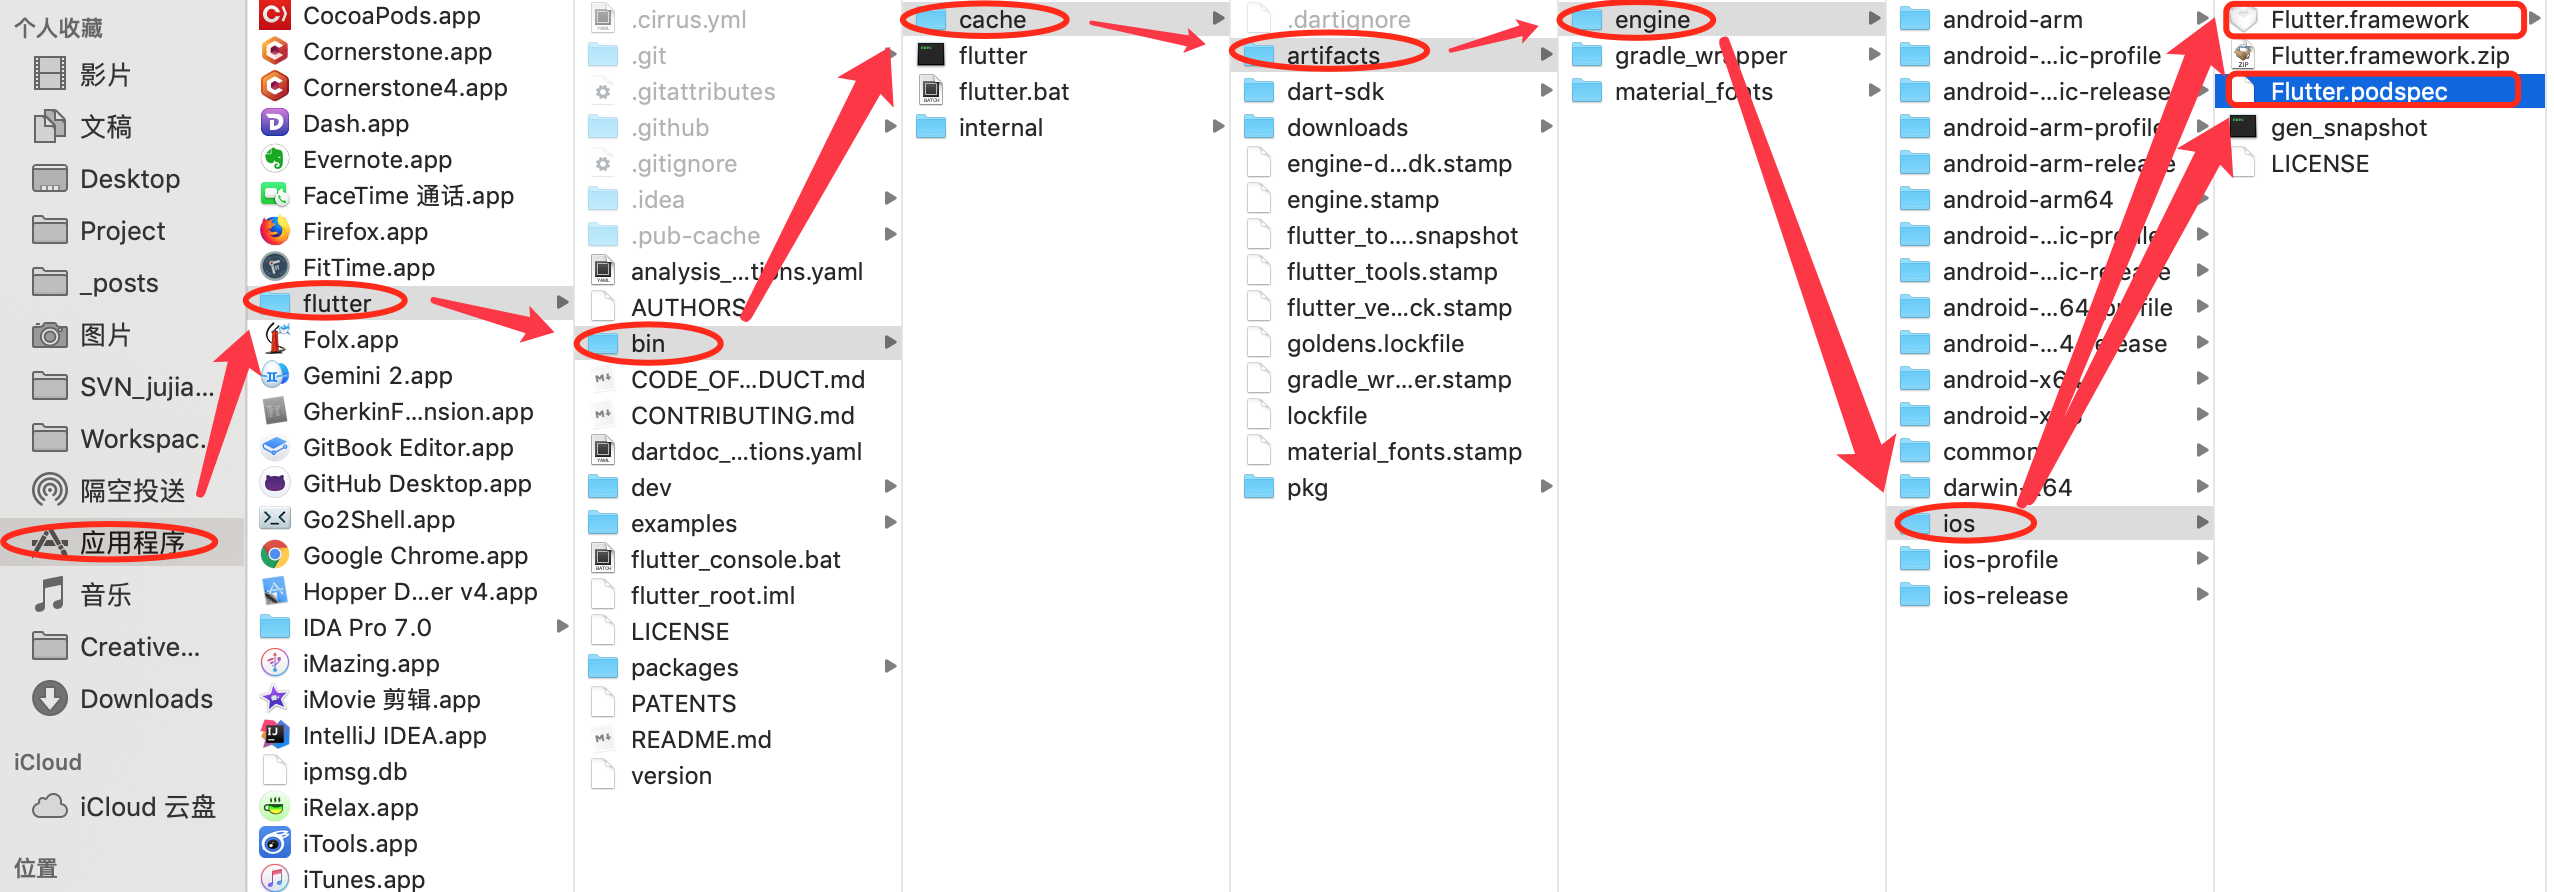Open 应用程序 in the sidebar
This screenshot has height=892, width=2554.
click(x=122, y=542)
